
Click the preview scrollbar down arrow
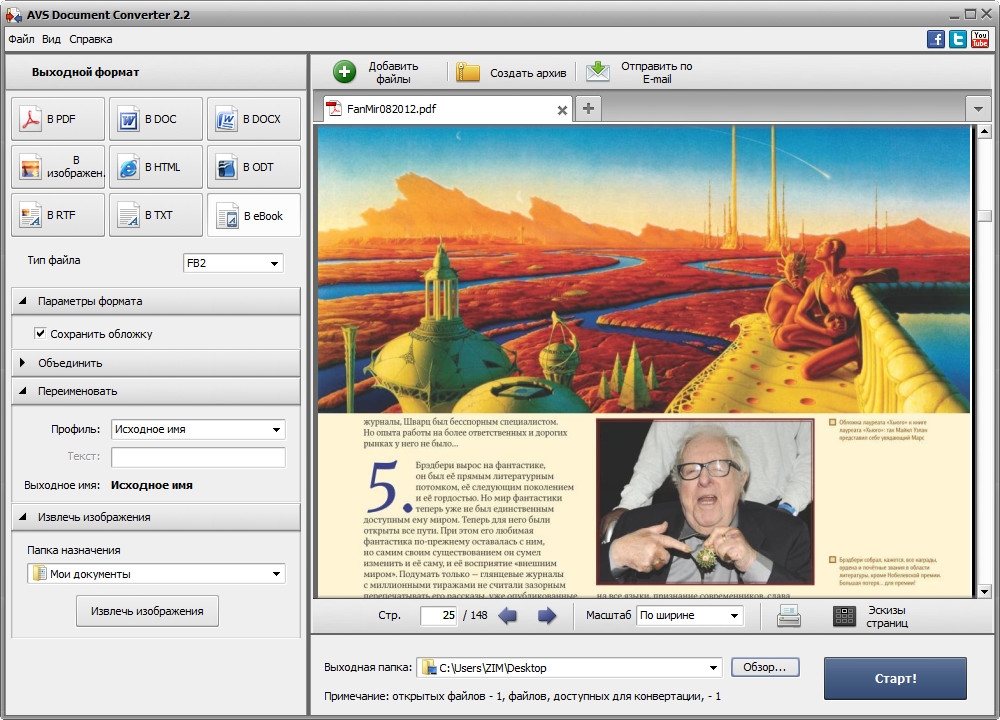[x=984, y=591]
